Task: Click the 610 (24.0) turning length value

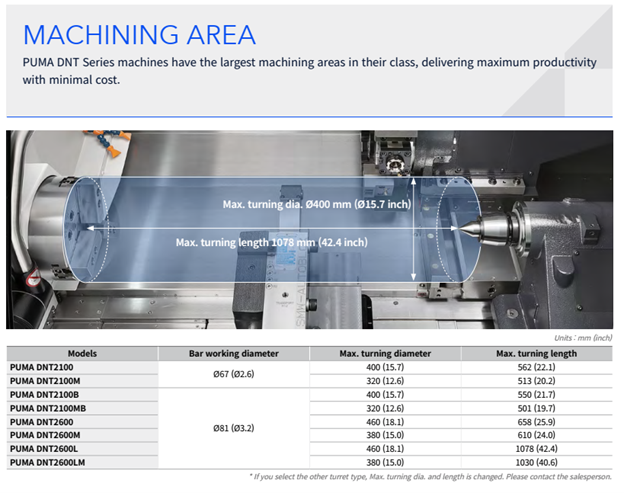Action: click(536, 435)
